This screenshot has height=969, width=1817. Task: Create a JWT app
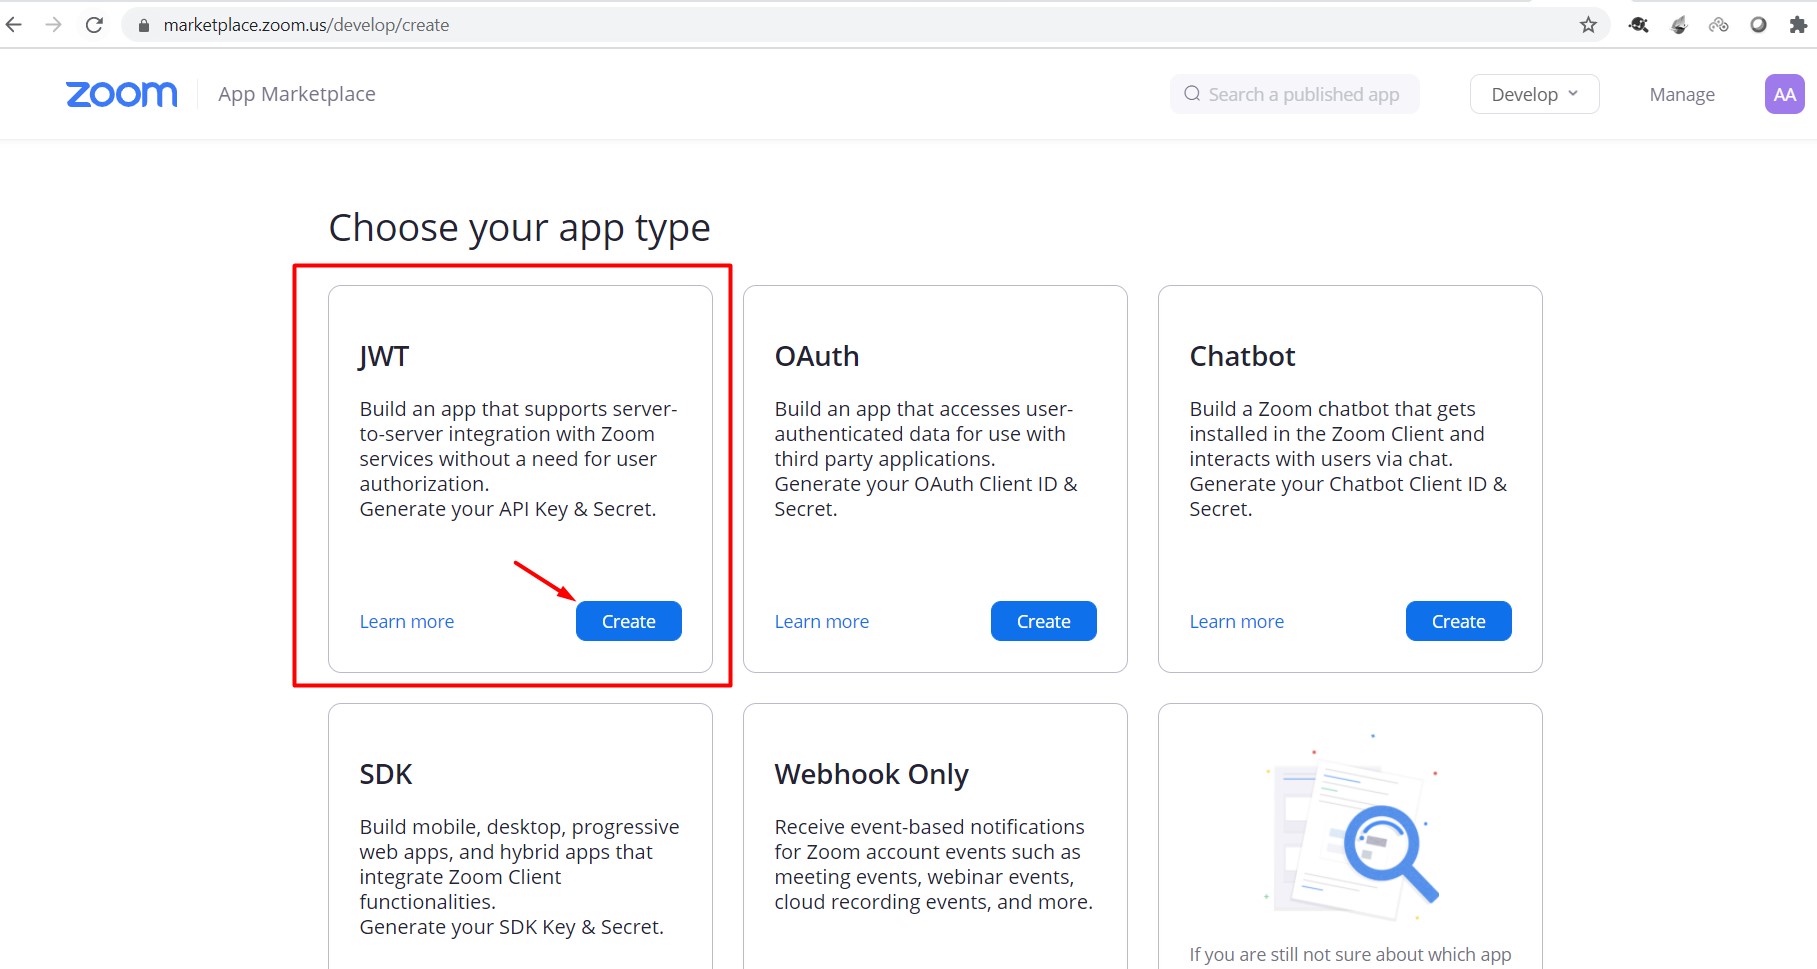628,621
